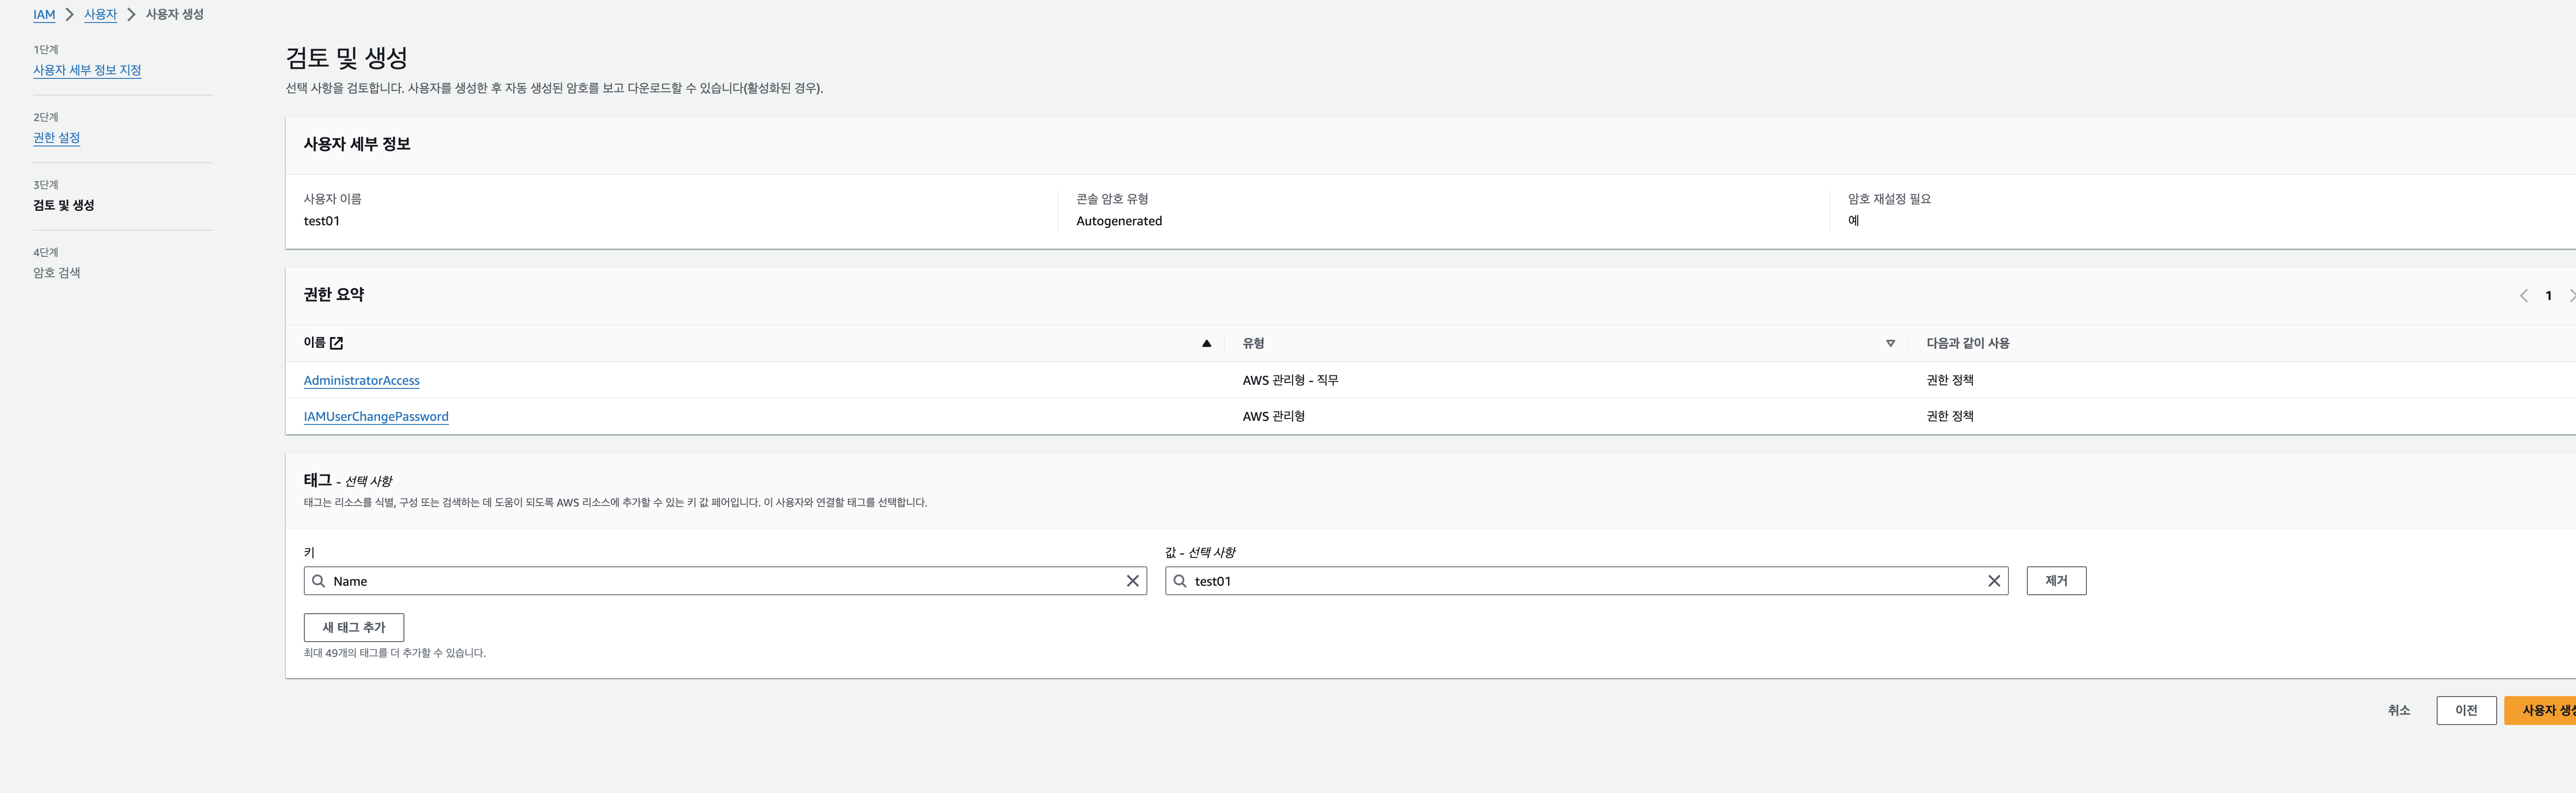
Task: Create the user with 사용자 생성 button
Action: 2541,711
